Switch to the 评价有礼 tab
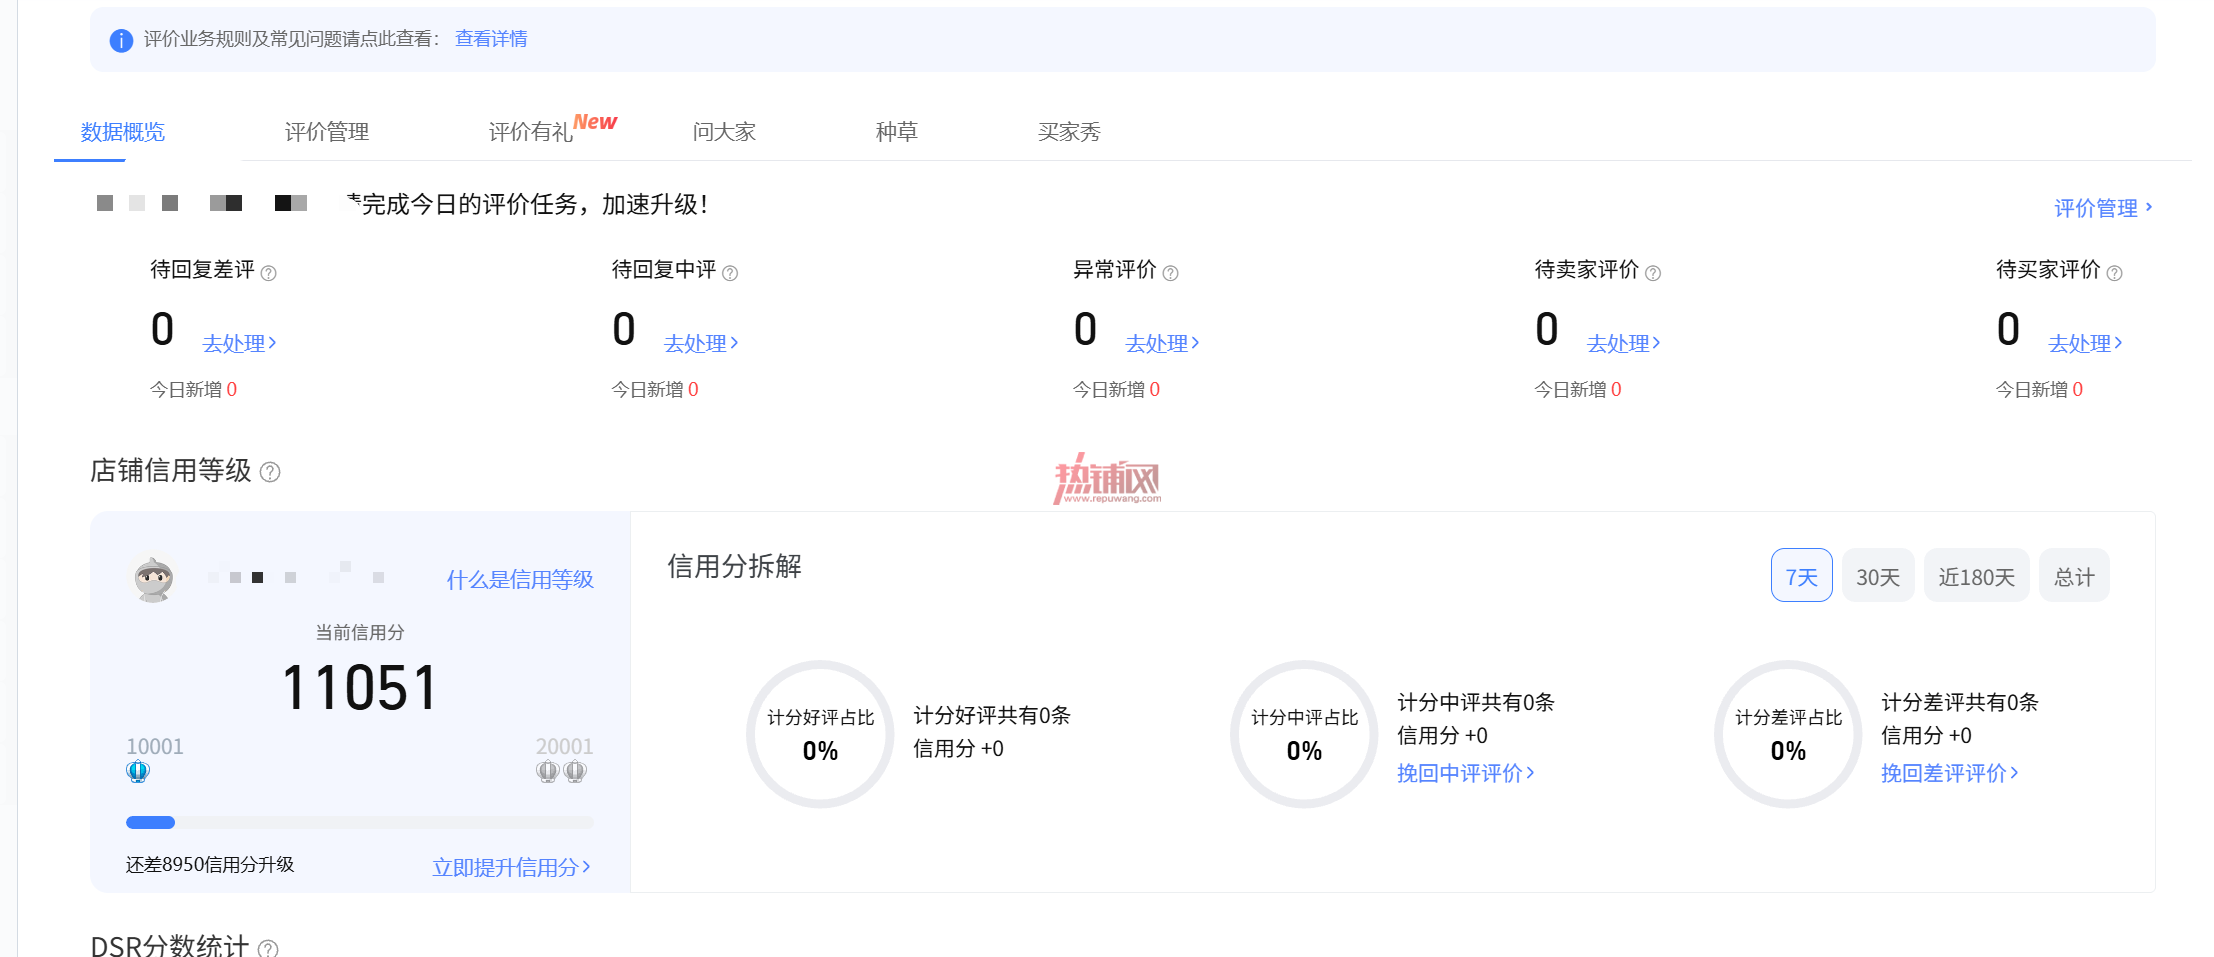This screenshot has height=957, width=2214. [552, 130]
